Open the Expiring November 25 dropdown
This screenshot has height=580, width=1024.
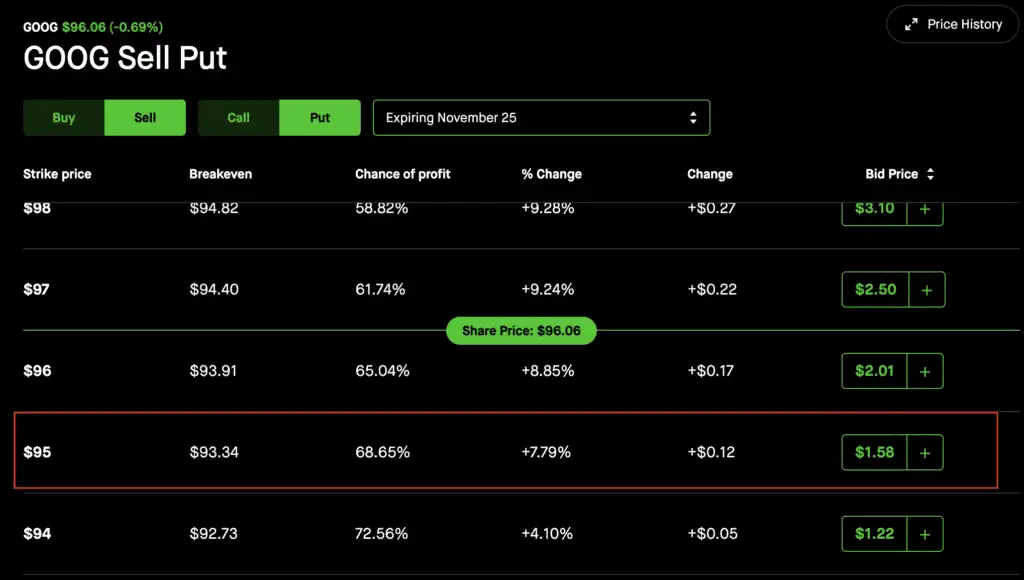(x=541, y=118)
